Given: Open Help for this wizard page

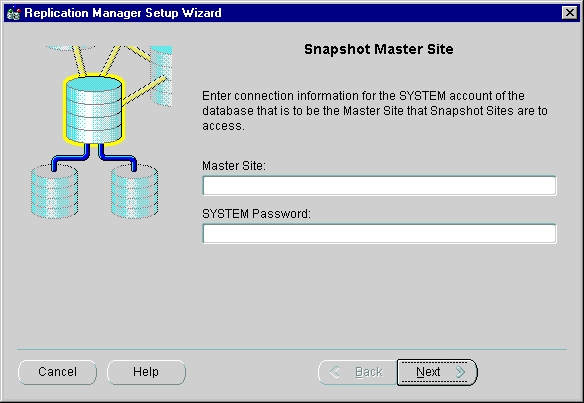Looking at the screenshot, I should pyautogui.click(x=146, y=372).
